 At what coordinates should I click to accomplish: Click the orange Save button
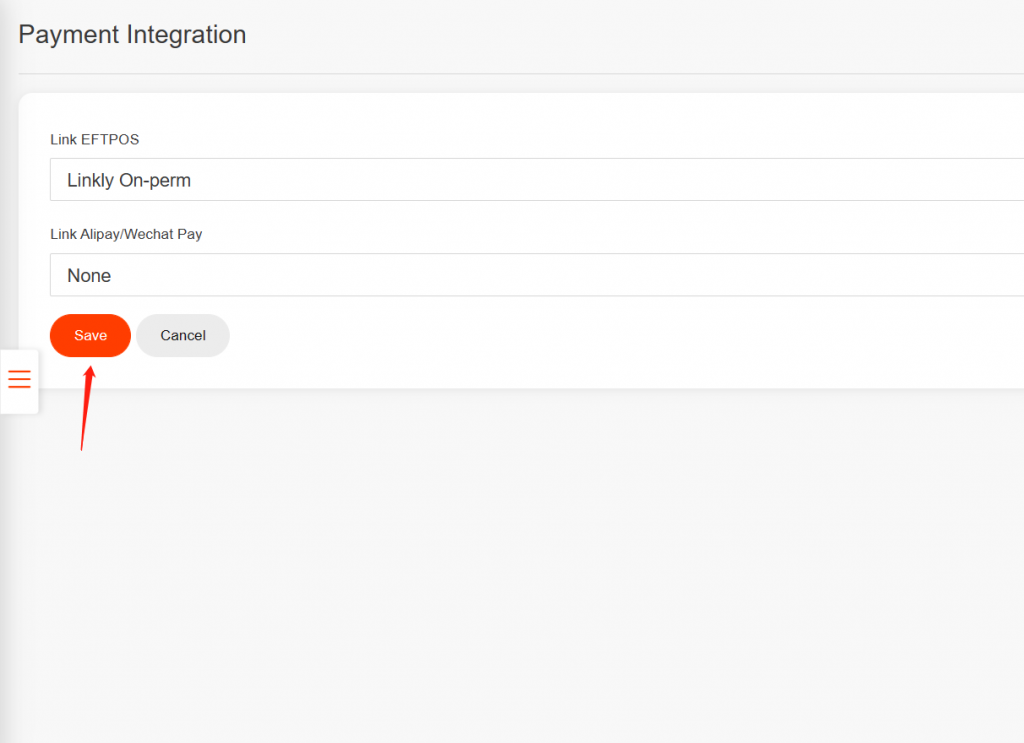(90, 336)
